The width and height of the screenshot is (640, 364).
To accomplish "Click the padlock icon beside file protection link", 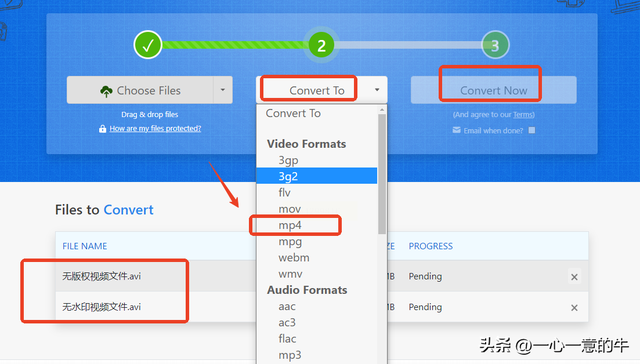I will pyautogui.click(x=102, y=129).
